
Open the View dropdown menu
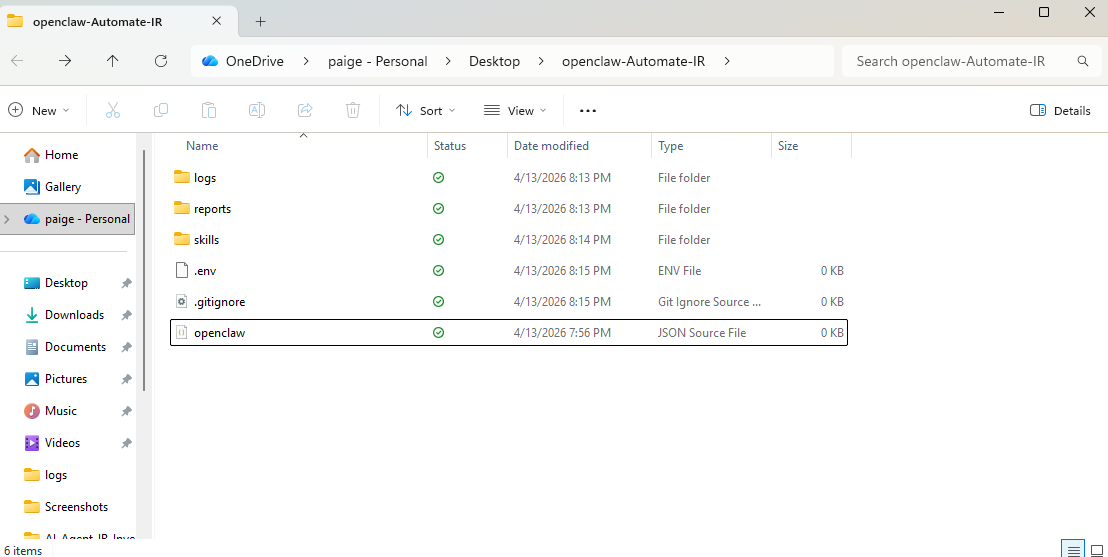(x=515, y=110)
